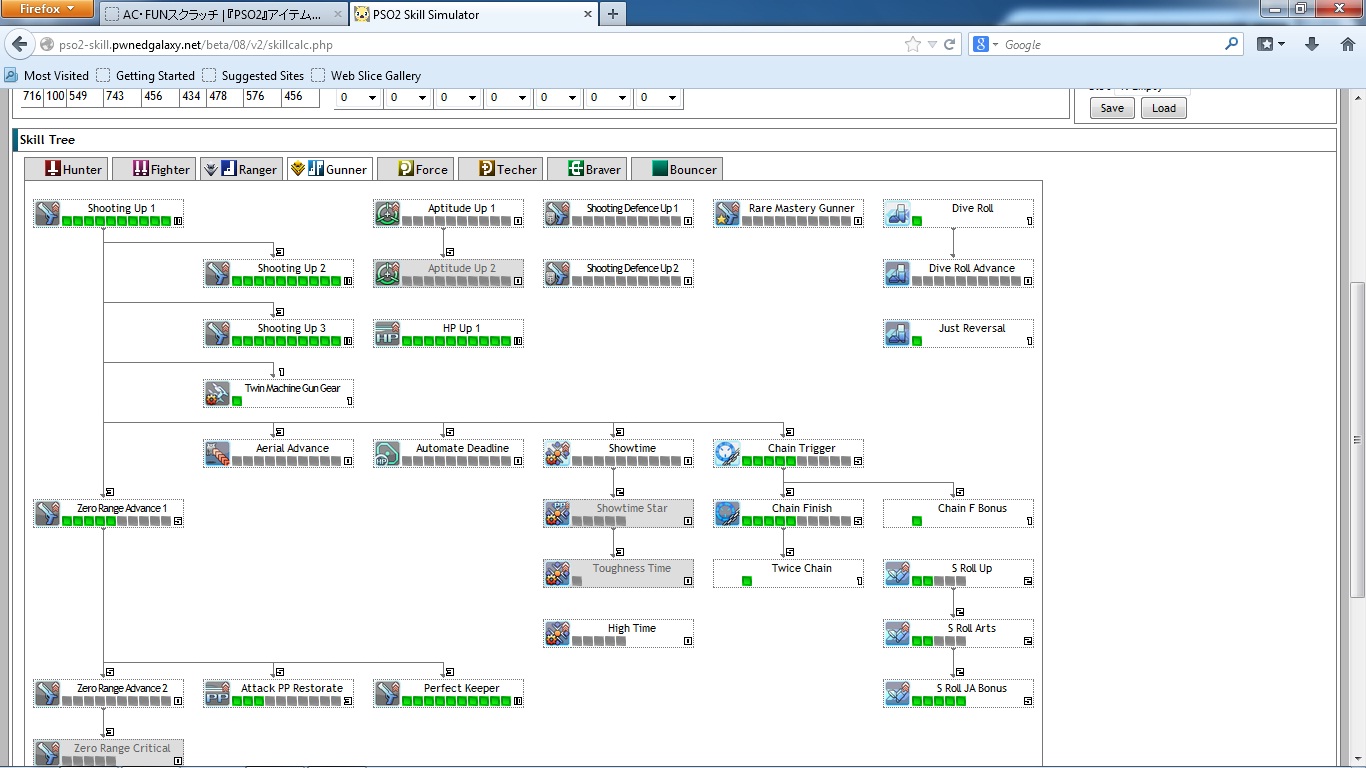Go back to previous page
The height and width of the screenshot is (768, 1366).
(19, 44)
